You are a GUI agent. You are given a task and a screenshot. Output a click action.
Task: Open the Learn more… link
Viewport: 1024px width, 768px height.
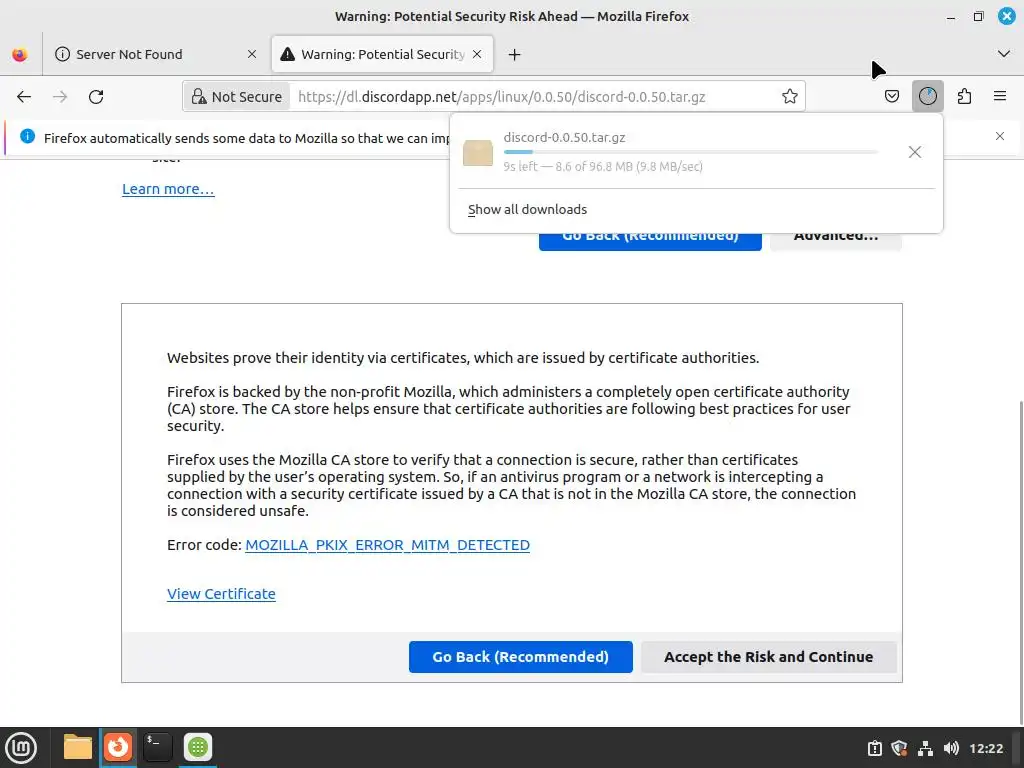click(168, 189)
